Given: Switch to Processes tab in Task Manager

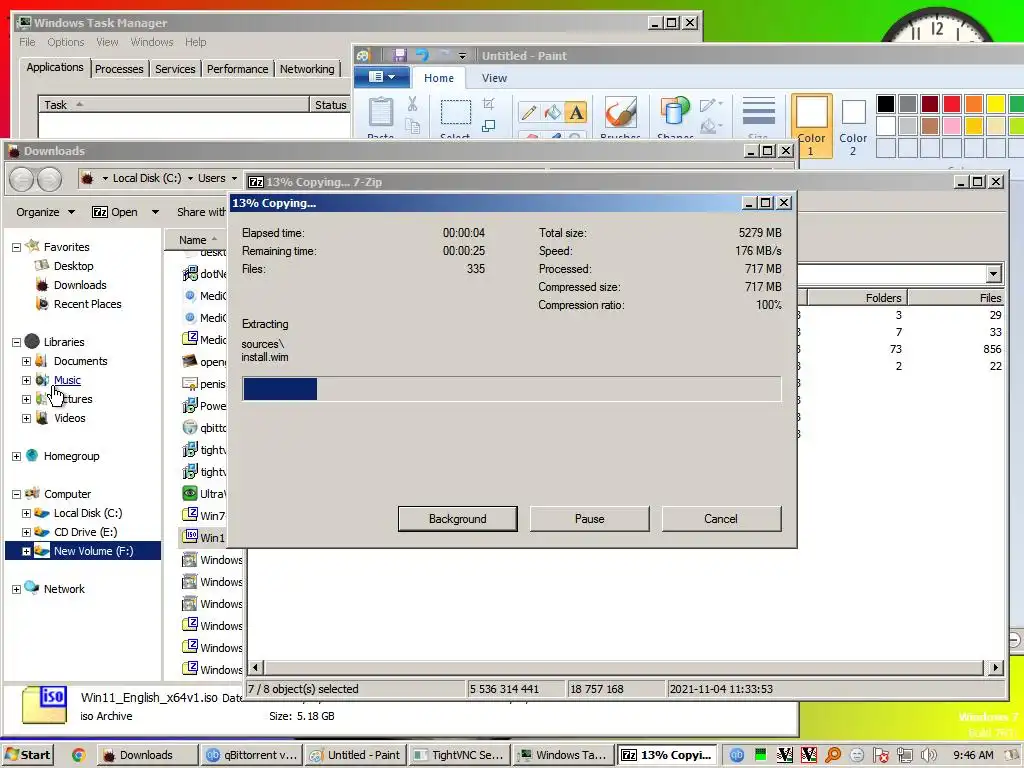Looking at the screenshot, I should click(119, 69).
